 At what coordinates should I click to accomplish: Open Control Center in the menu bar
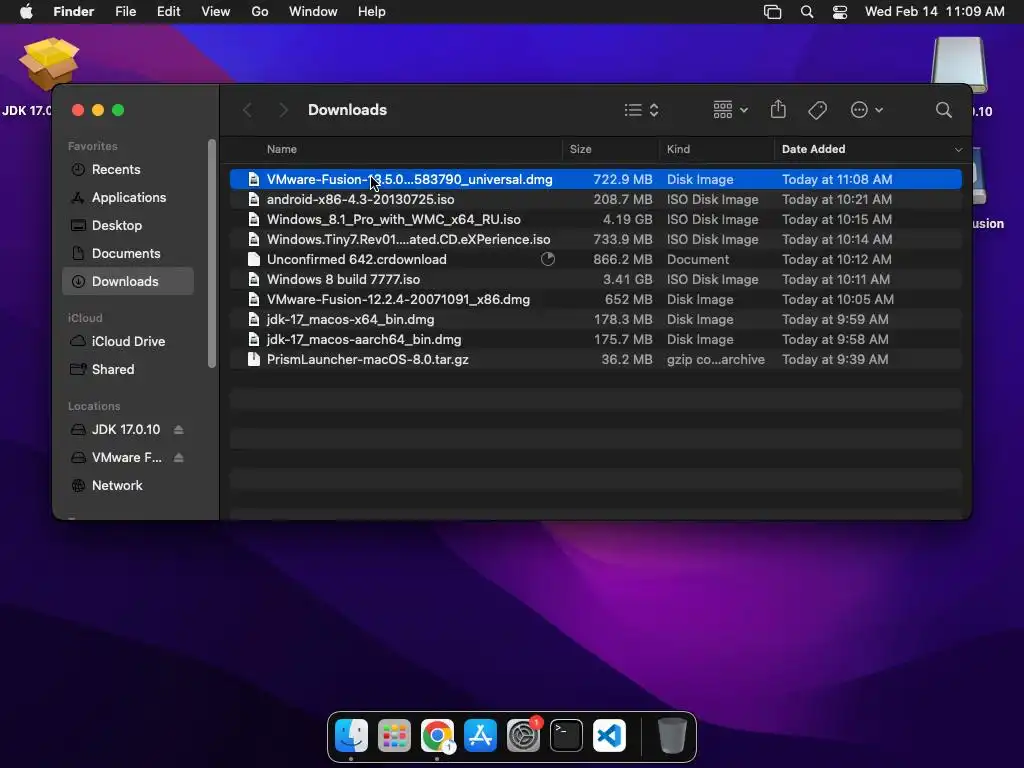pyautogui.click(x=840, y=12)
